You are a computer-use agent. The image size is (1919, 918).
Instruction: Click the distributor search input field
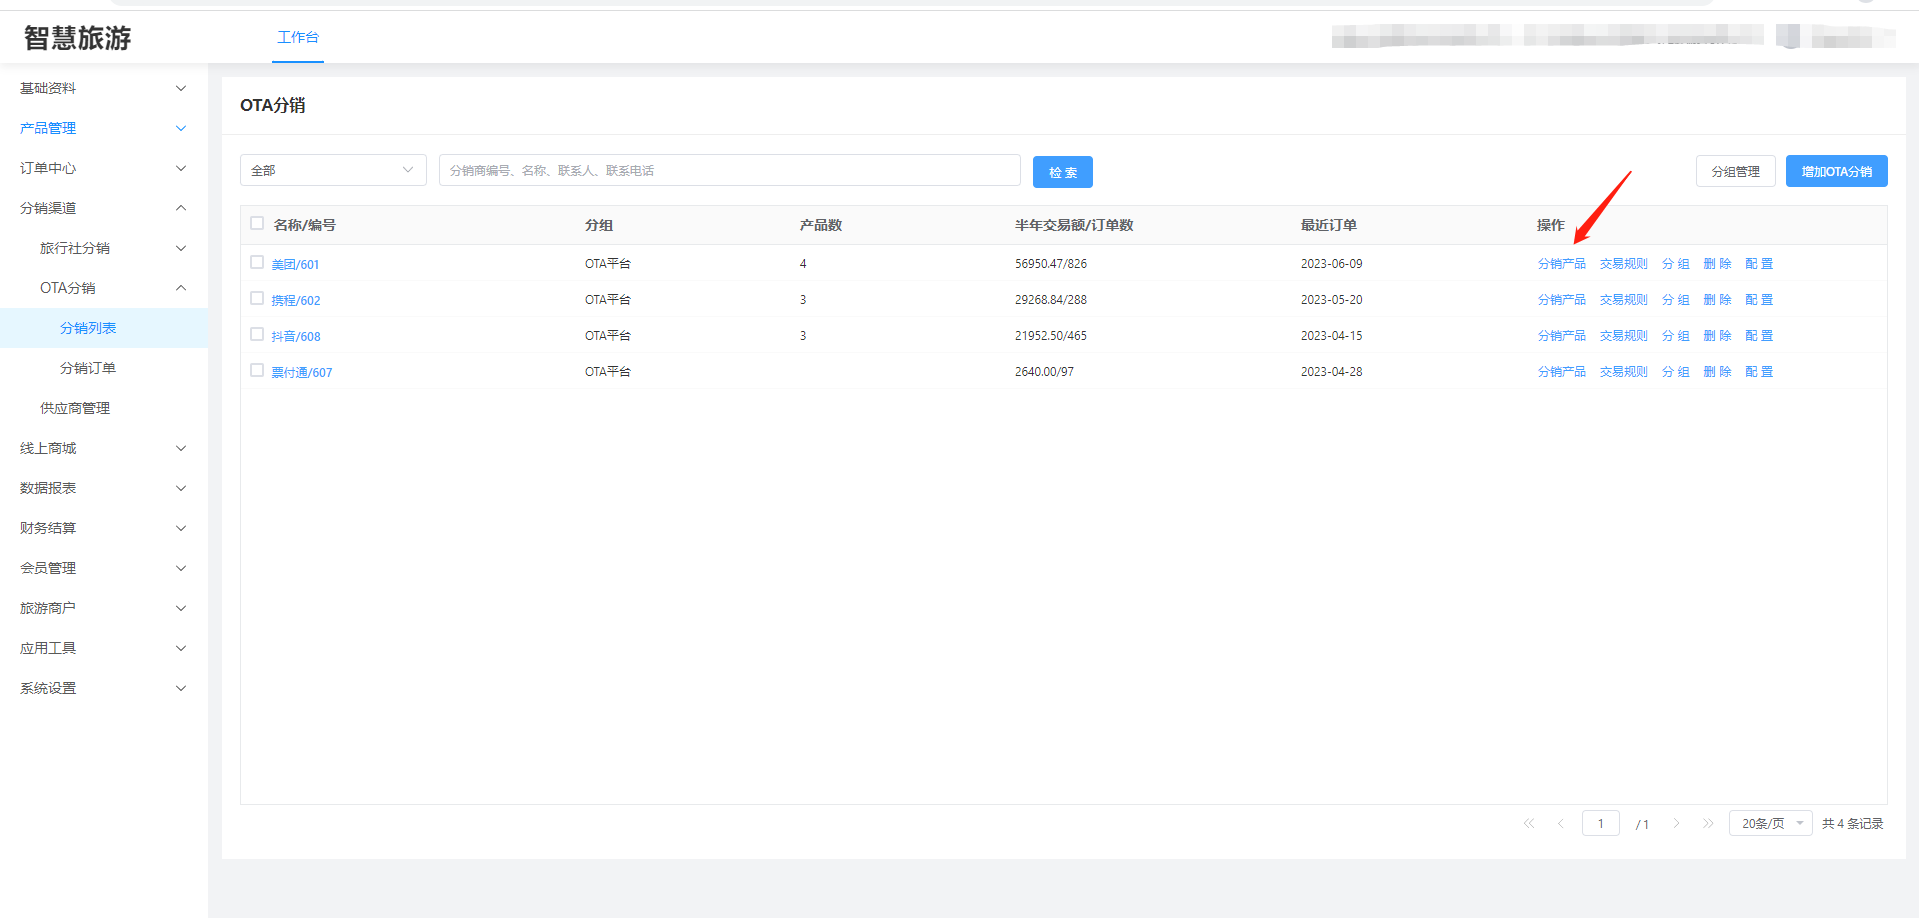click(729, 171)
